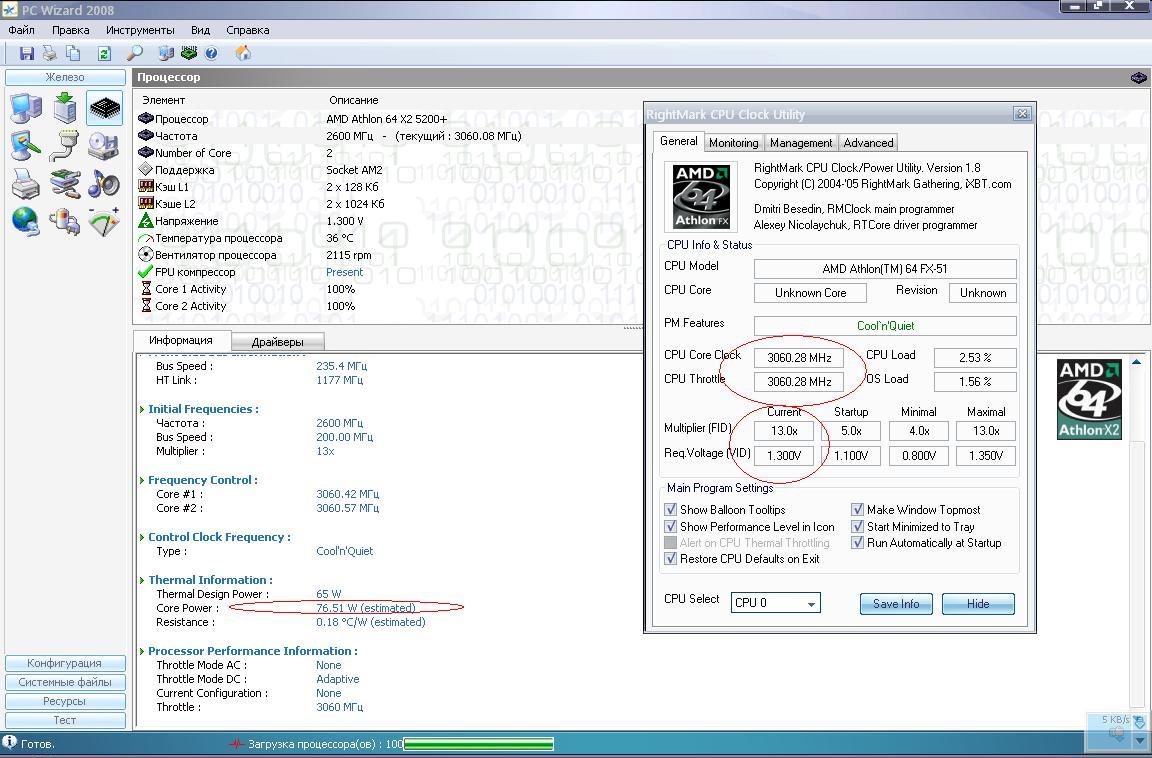Click the computer tower toolbar icon
The width and height of the screenshot is (1152, 758).
[x=166, y=53]
